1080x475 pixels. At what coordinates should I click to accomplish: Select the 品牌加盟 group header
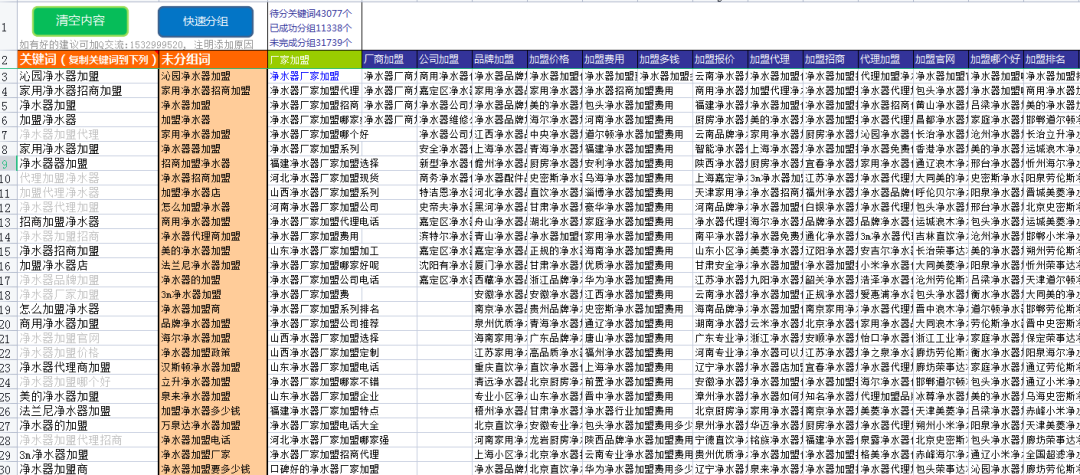coord(499,60)
